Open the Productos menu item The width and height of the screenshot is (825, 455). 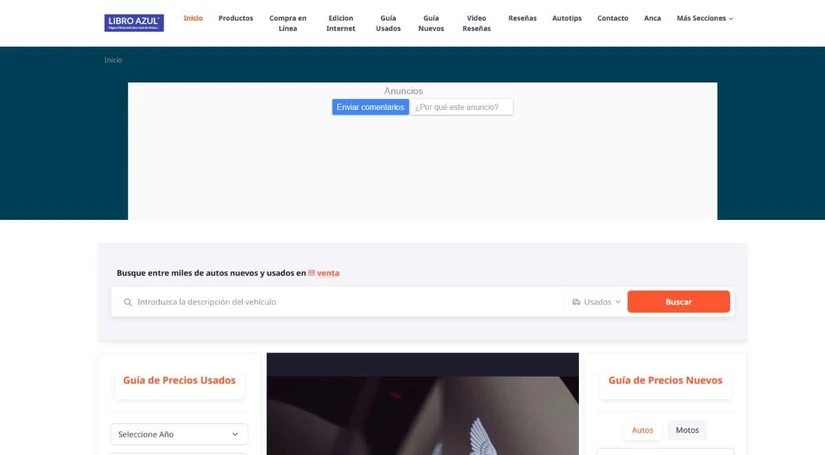coord(236,18)
